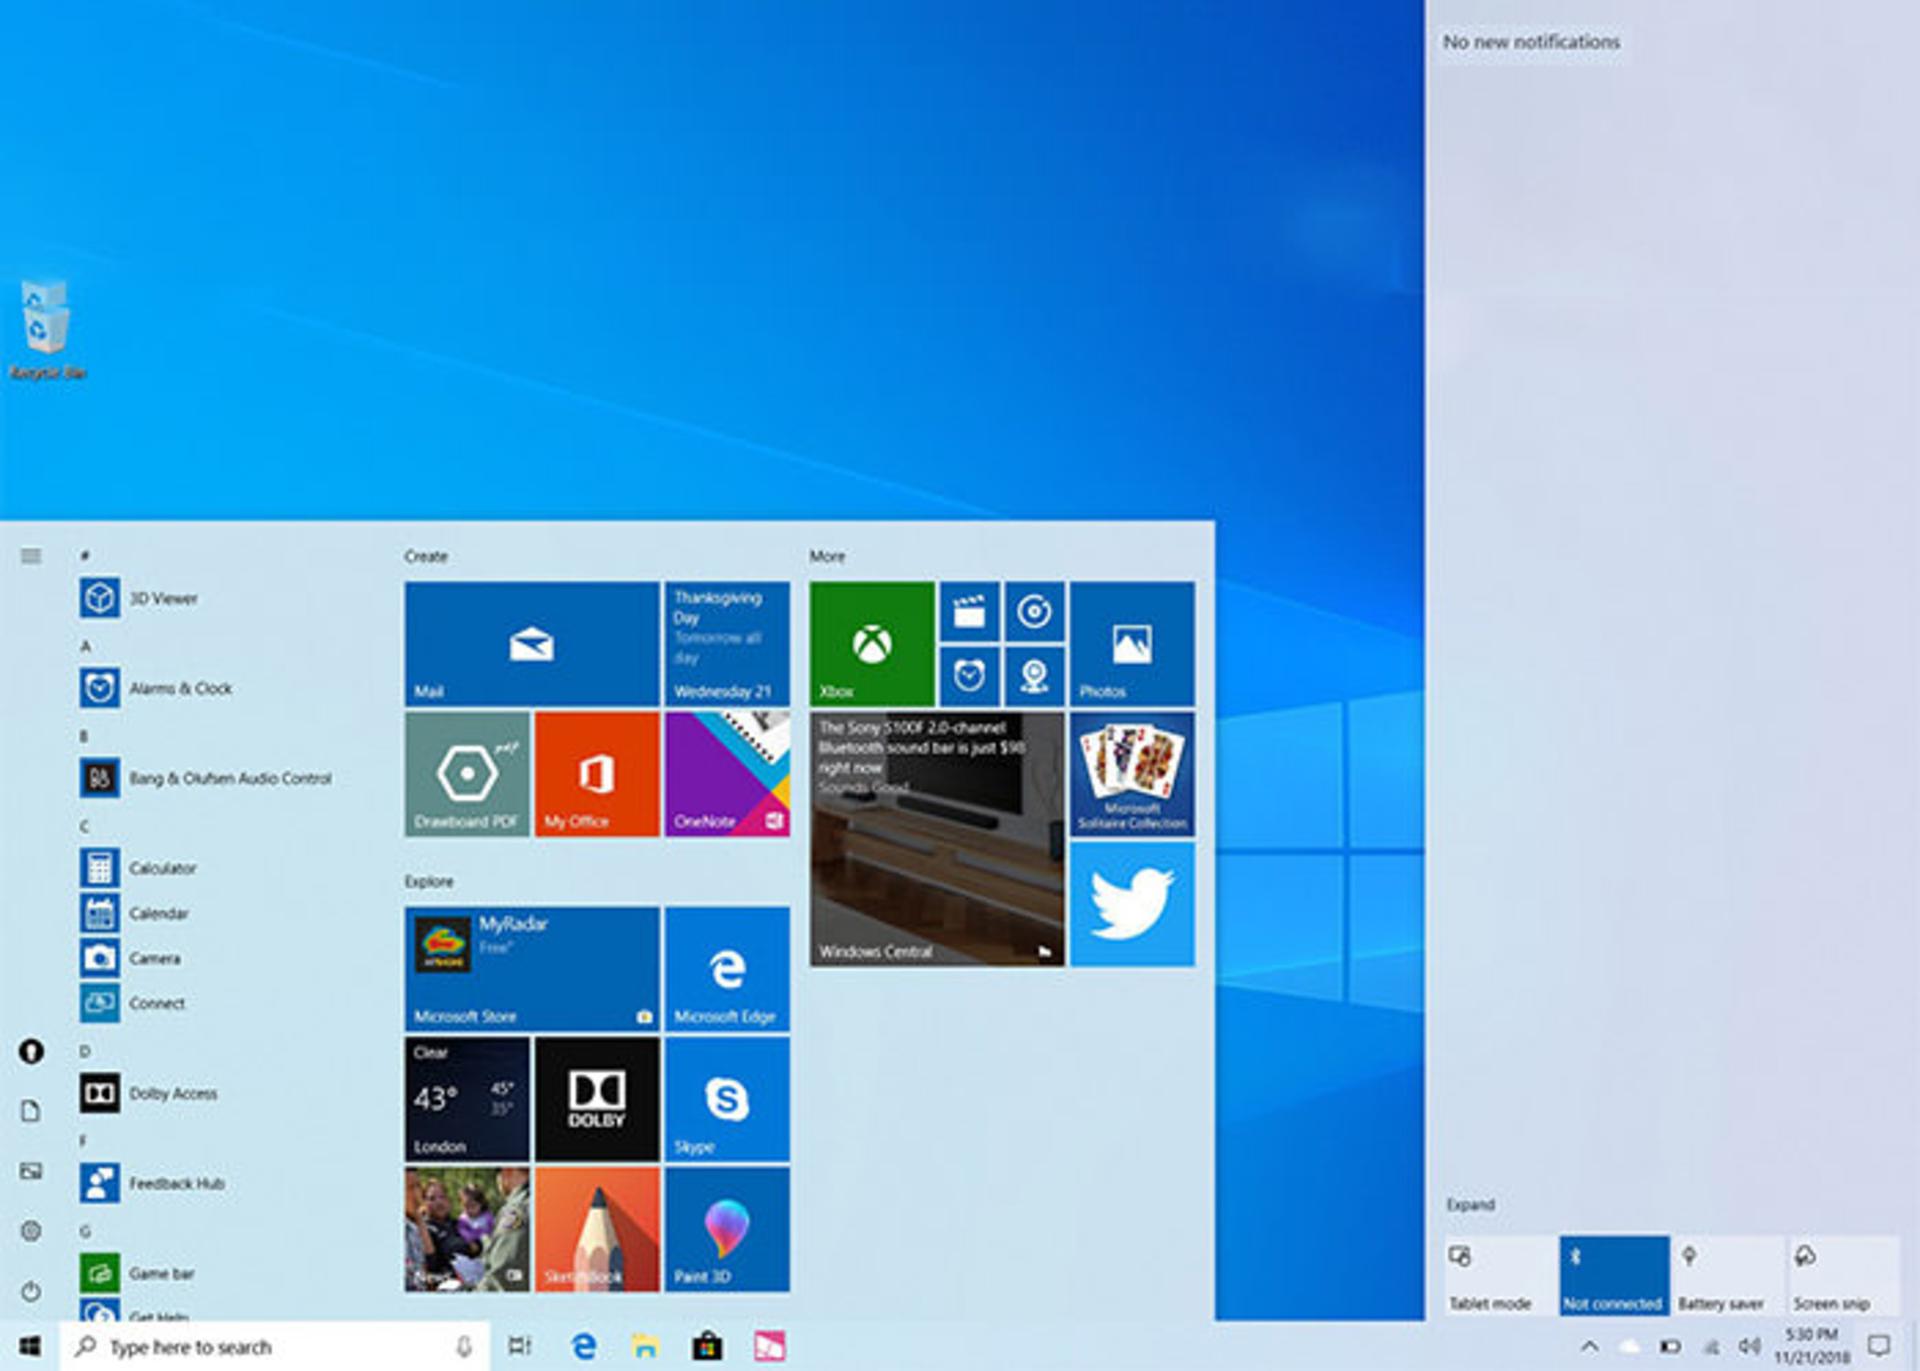Launch Microsoft Edge from its tile
Image resolution: width=1920 pixels, height=1371 pixels.
[x=727, y=969]
